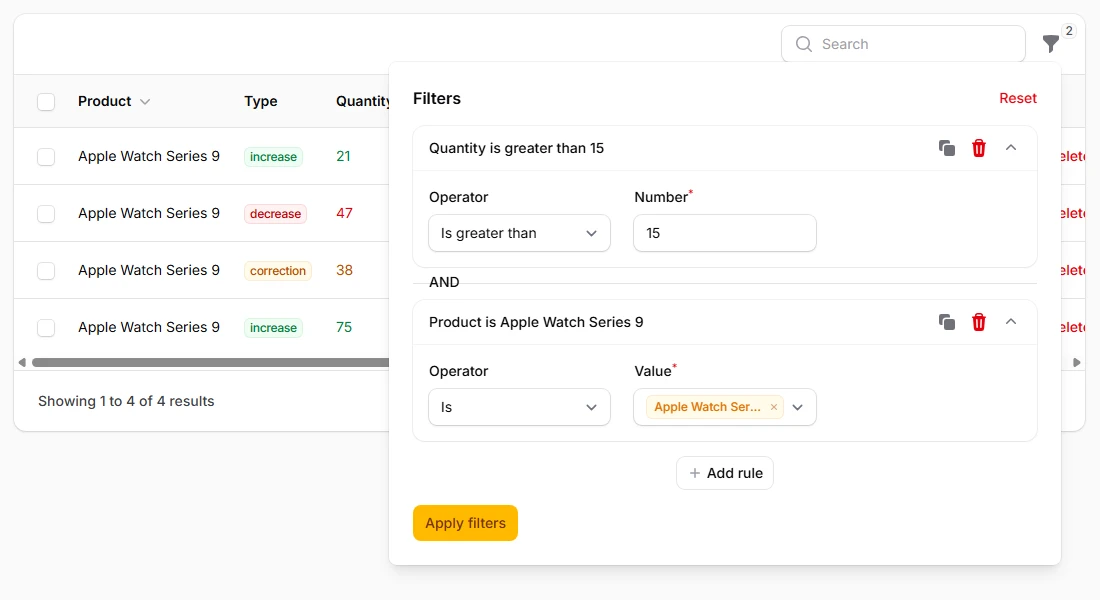Click Apply filters button

(465, 523)
